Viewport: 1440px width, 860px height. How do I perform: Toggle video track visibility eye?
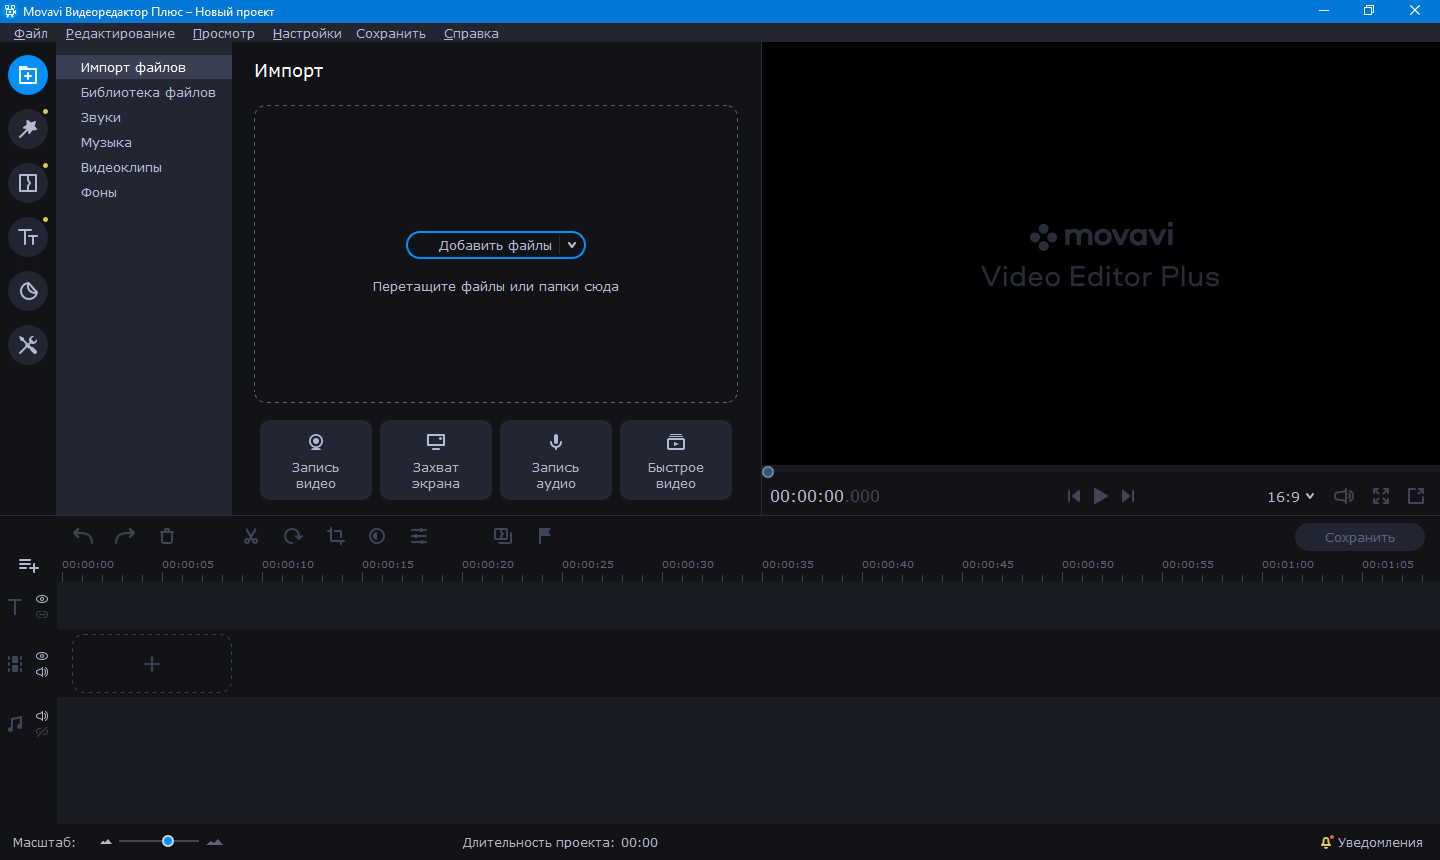42,656
